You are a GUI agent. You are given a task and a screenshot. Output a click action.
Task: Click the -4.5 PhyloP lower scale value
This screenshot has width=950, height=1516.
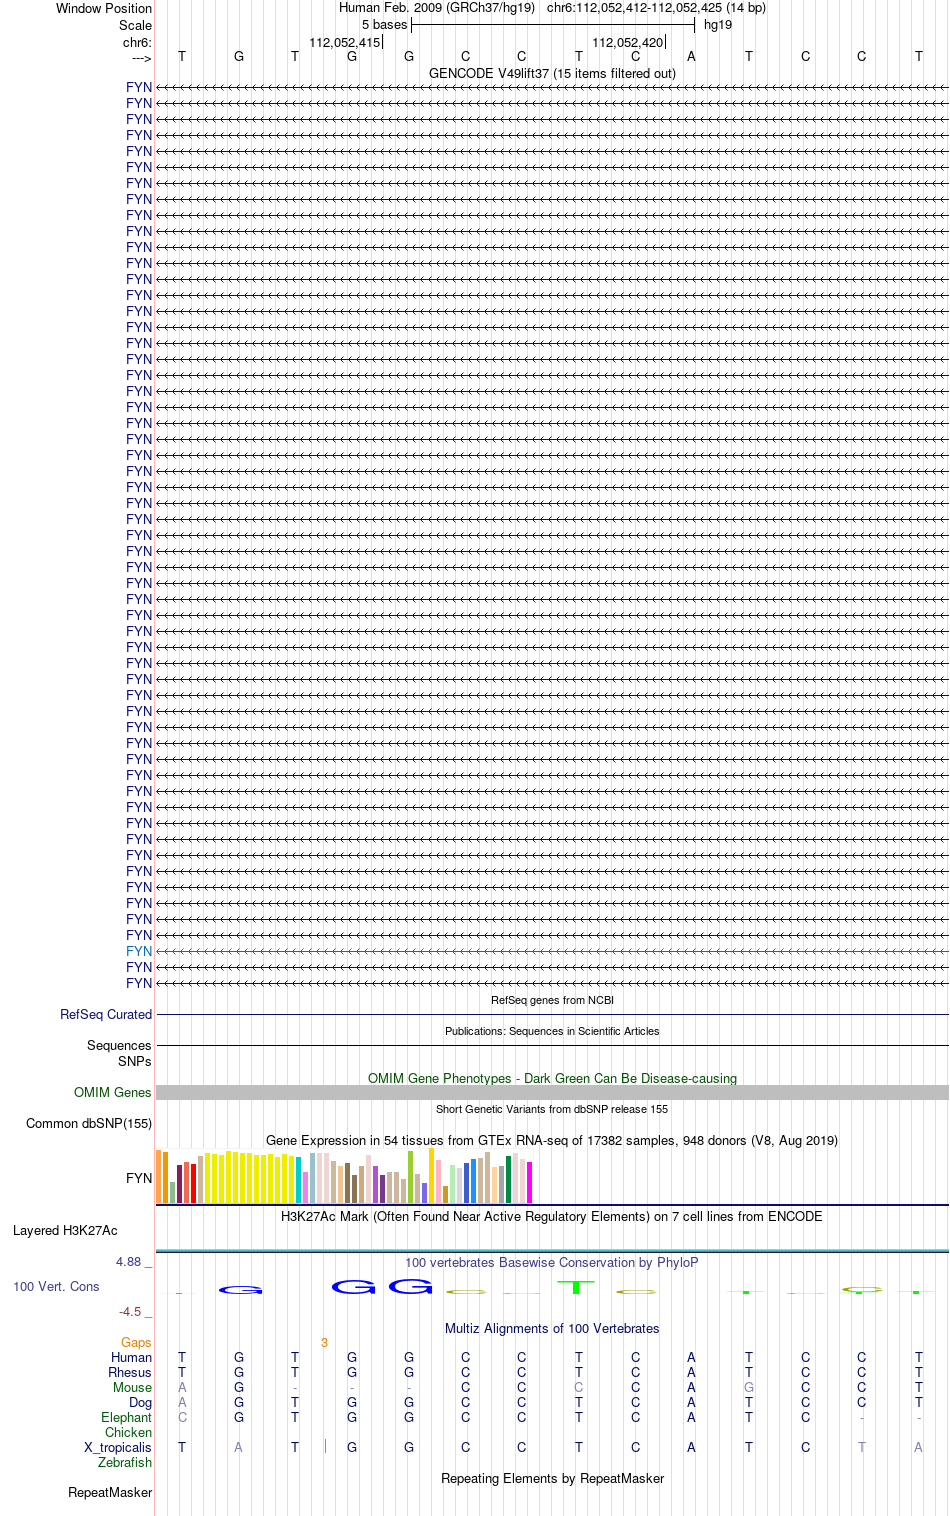[130, 1311]
